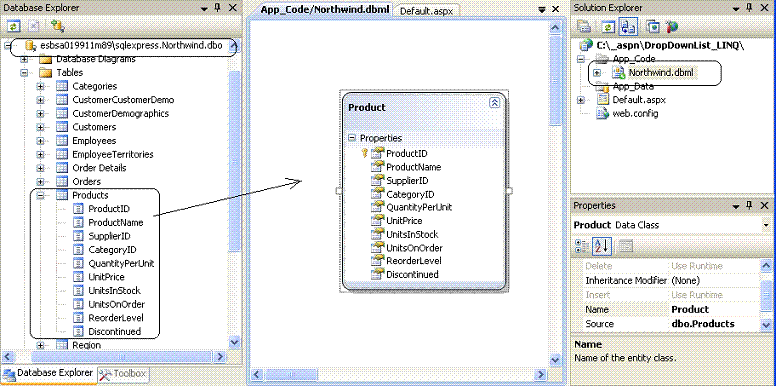Click Copy Web Site toolbar icon
This screenshot has height=386, width=776.
coord(653,26)
